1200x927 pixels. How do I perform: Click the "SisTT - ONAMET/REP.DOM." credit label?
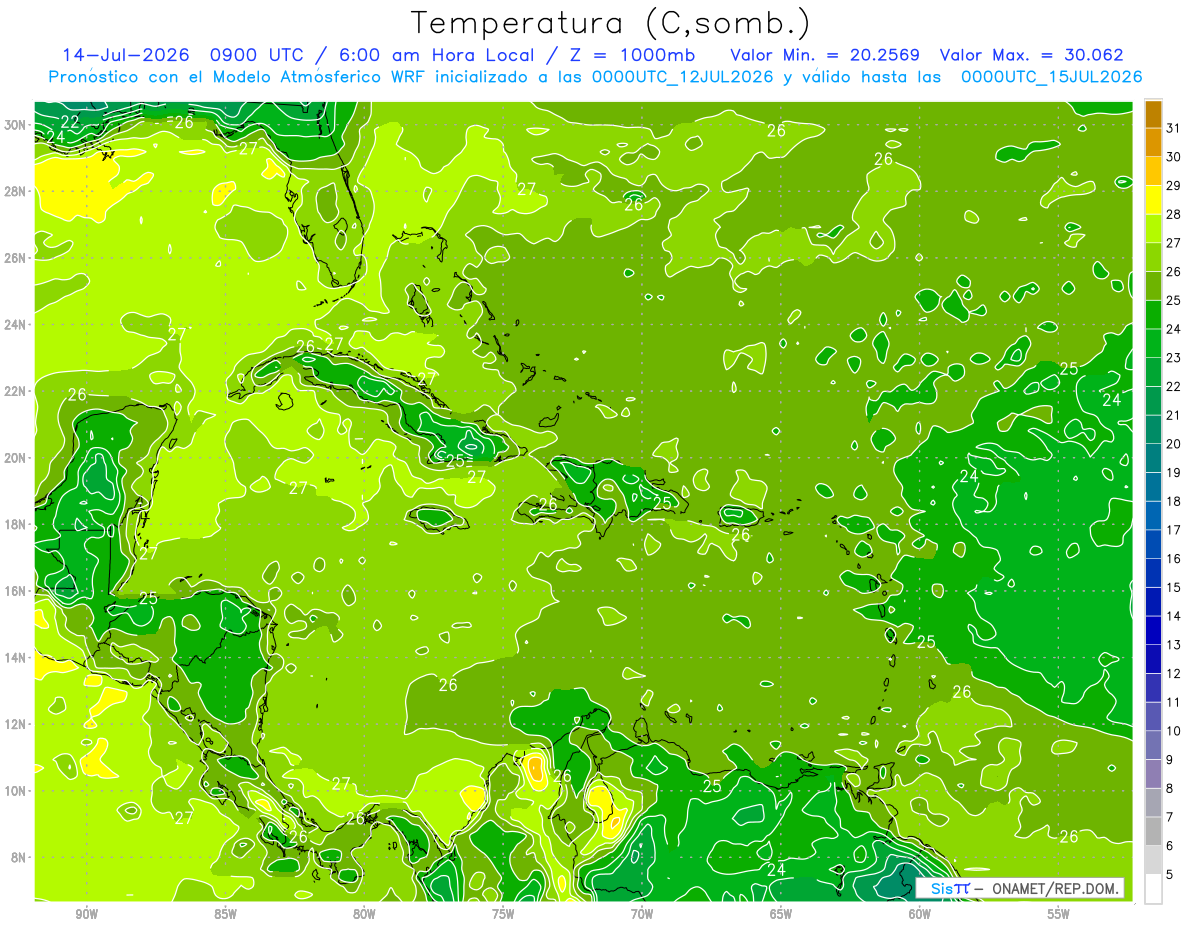click(1020, 888)
